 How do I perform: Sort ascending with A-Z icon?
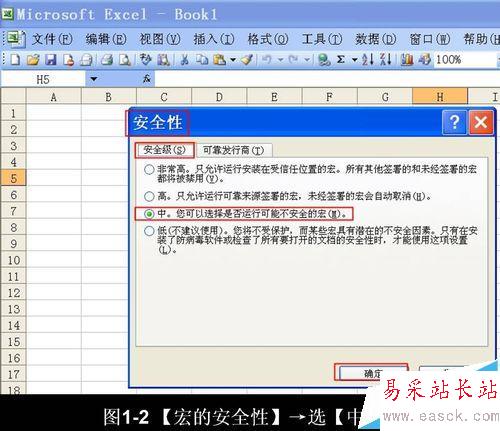click(x=368, y=60)
